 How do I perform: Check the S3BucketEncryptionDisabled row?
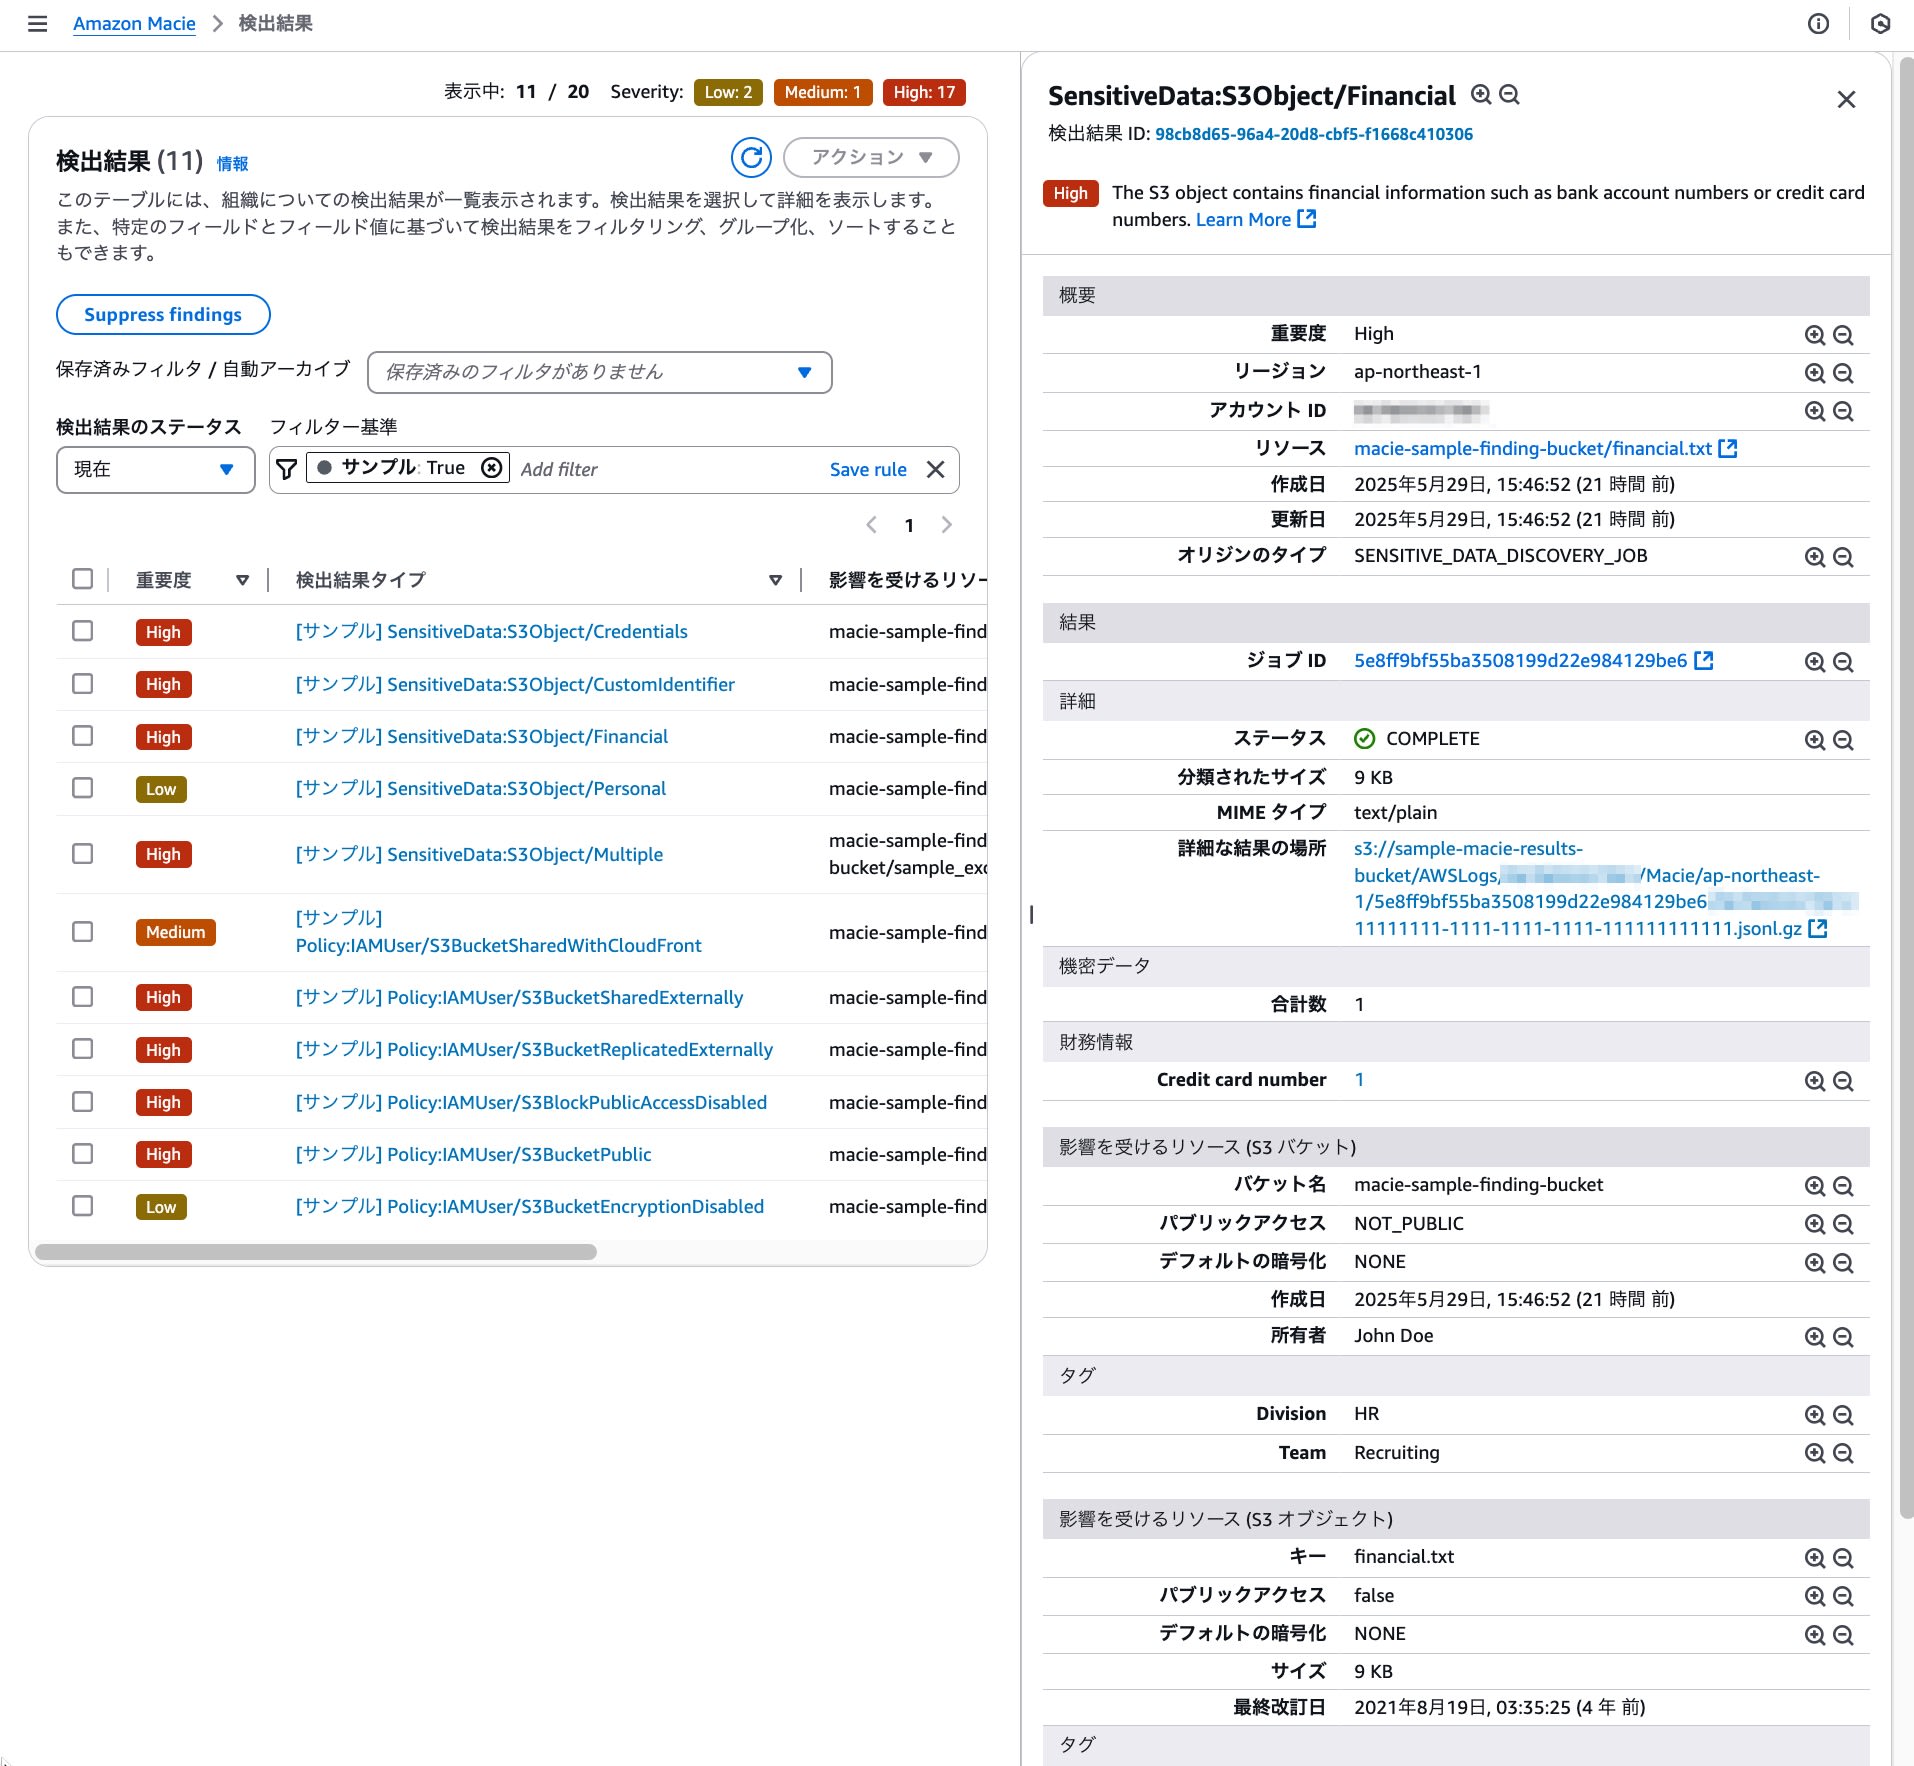(x=83, y=1206)
